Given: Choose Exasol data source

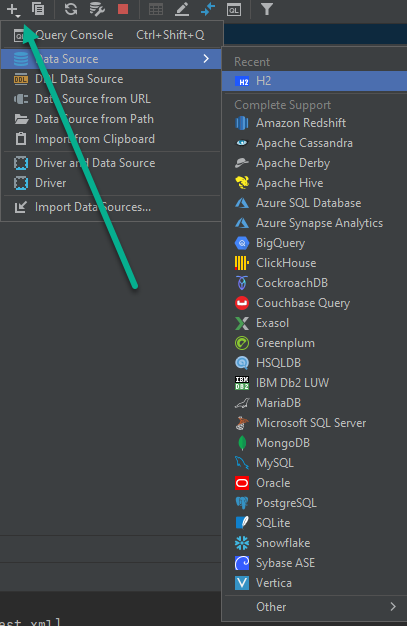Looking at the screenshot, I should 314,323.
